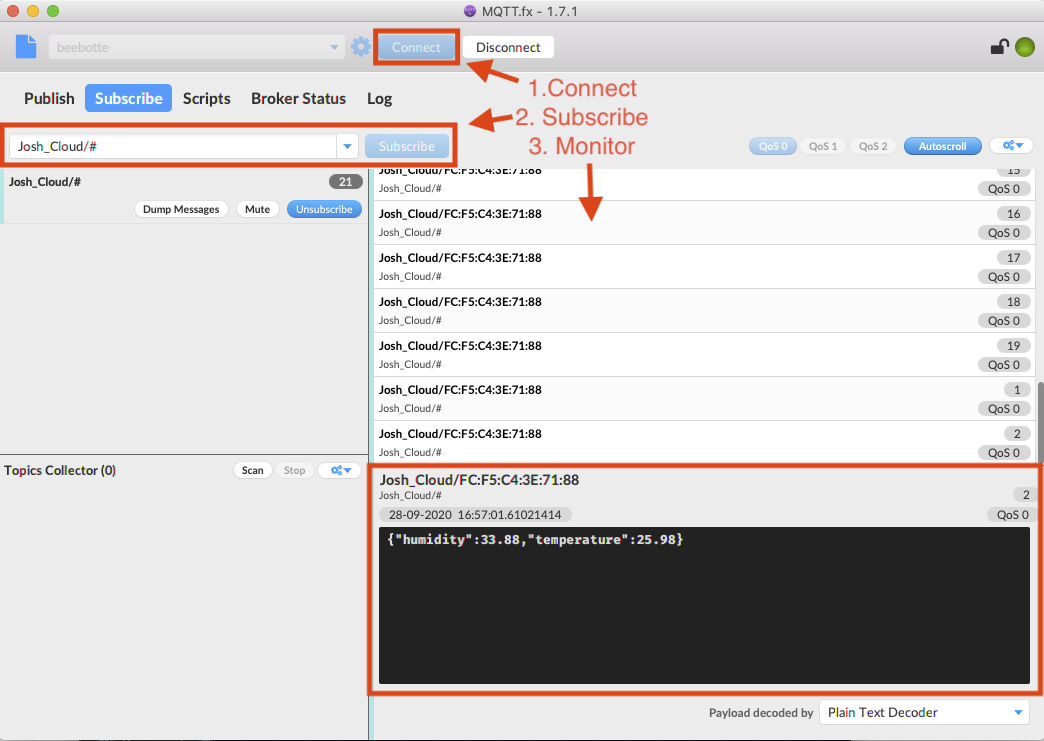Click the connection status indicator circle
The width and height of the screenshot is (1044, 741).
point(1023,46)
